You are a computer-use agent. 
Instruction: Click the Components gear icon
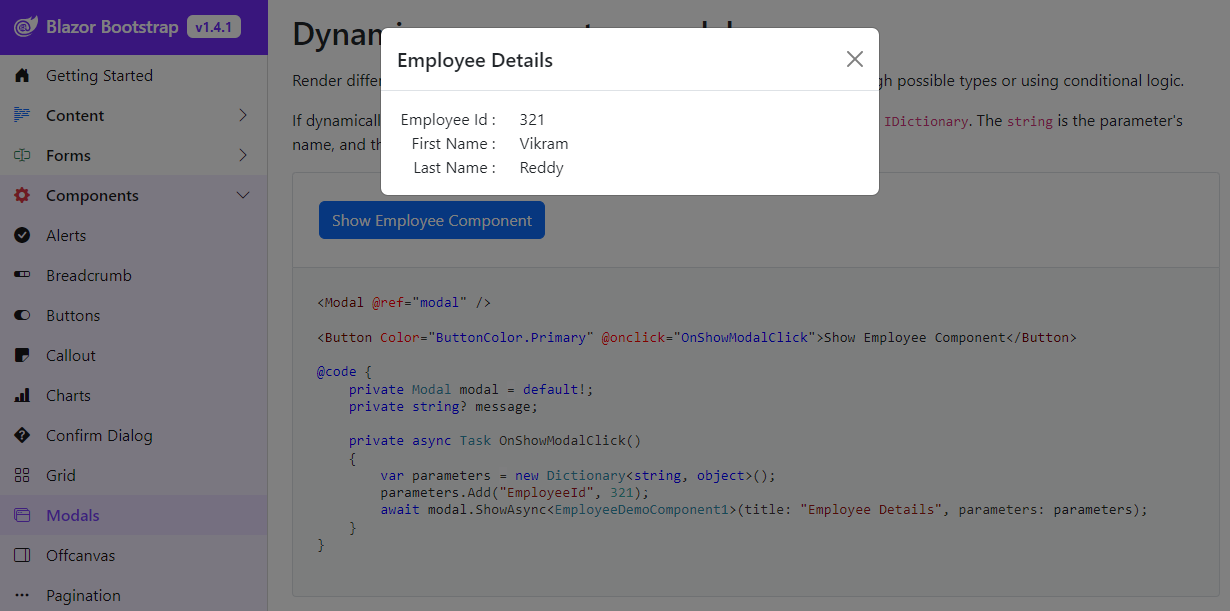pos(22,195)
